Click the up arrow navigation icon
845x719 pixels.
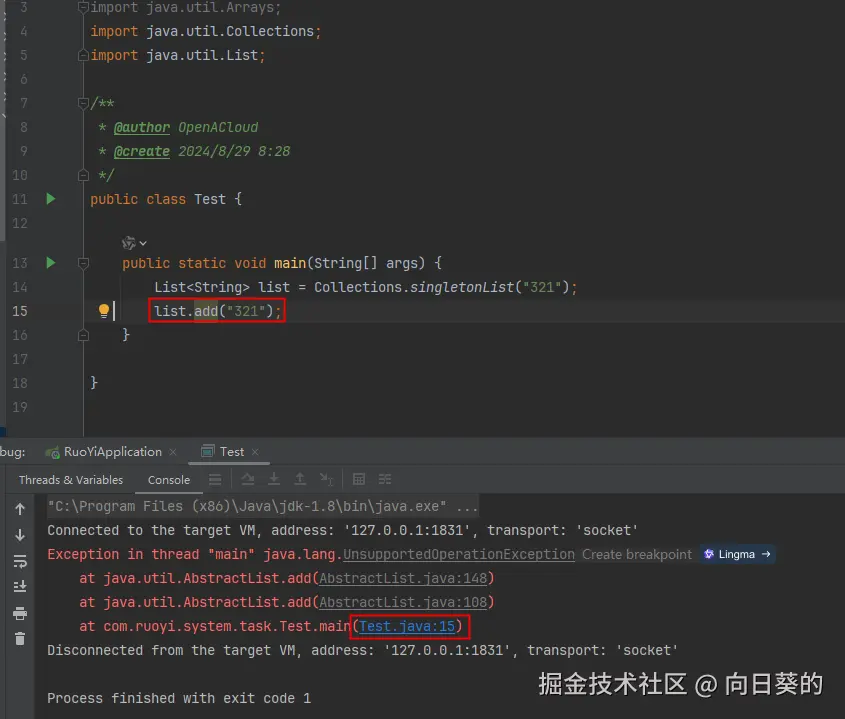click(19, 509)
